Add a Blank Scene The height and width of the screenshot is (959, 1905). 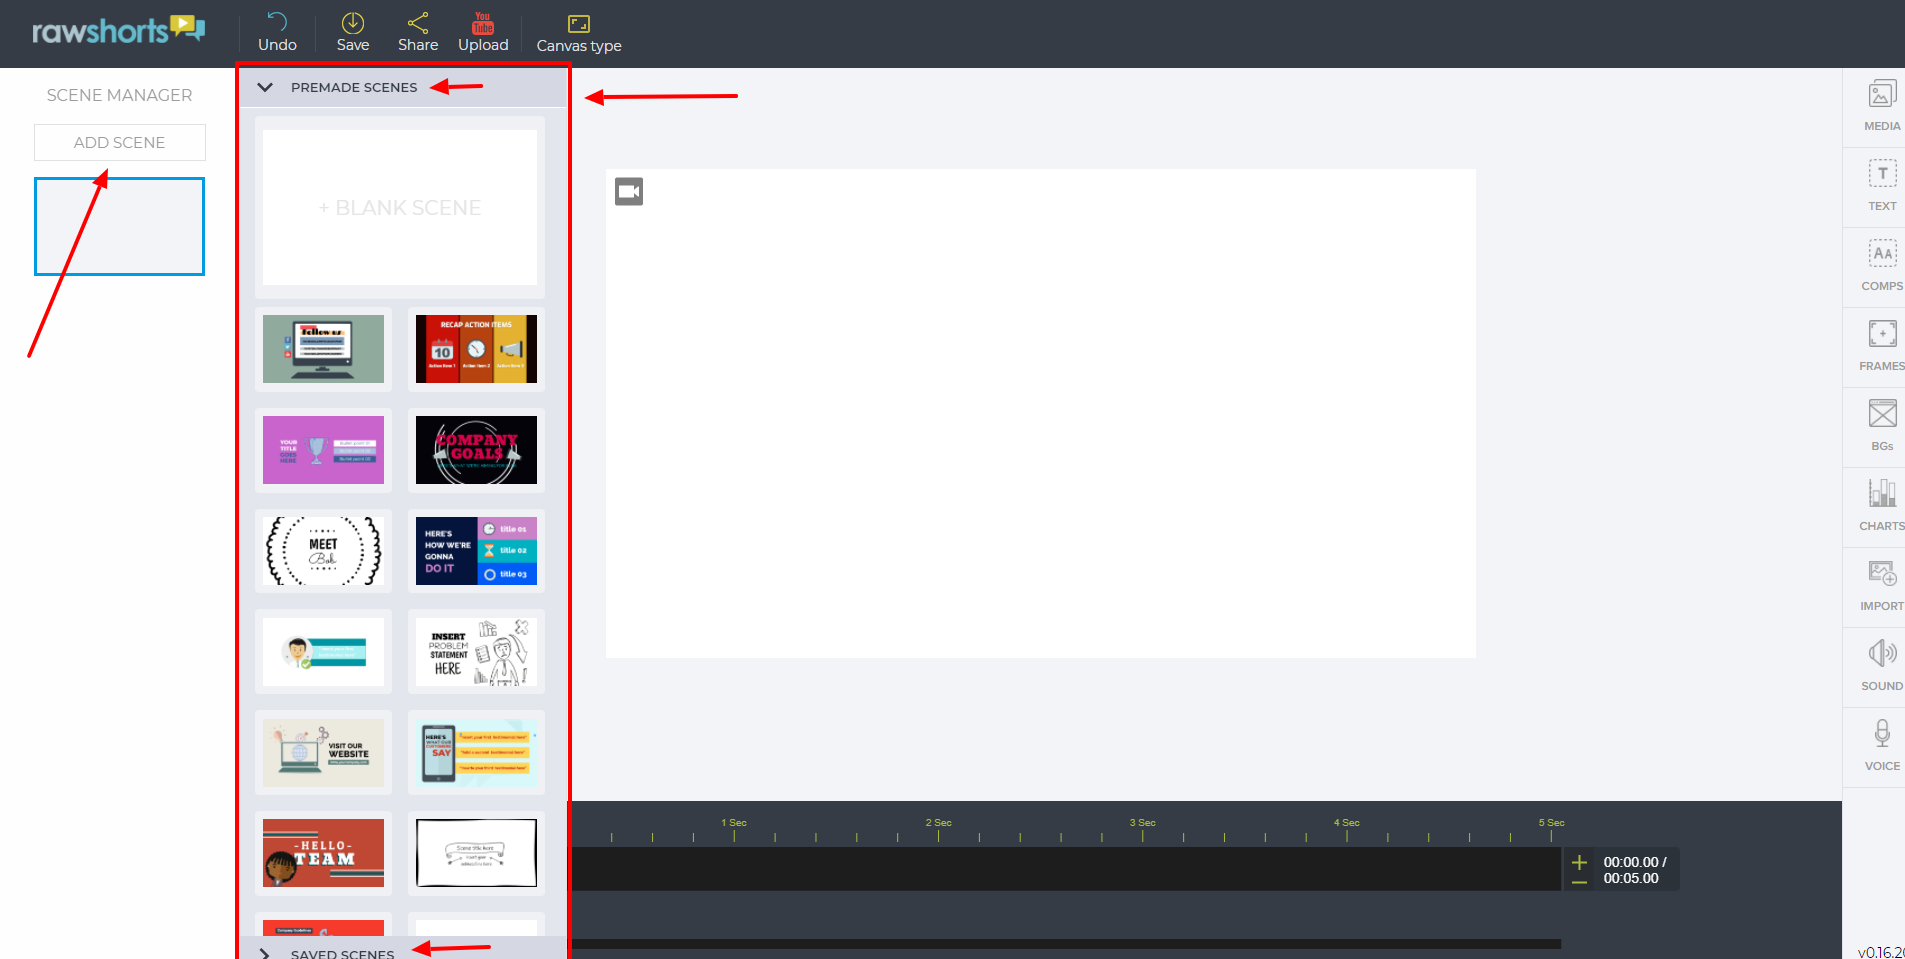(400, 207)
